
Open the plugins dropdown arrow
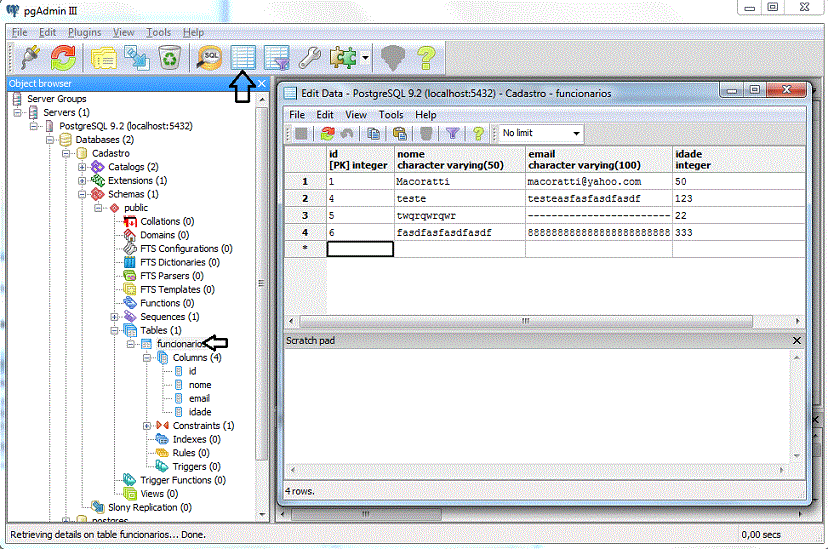point(365,58)
